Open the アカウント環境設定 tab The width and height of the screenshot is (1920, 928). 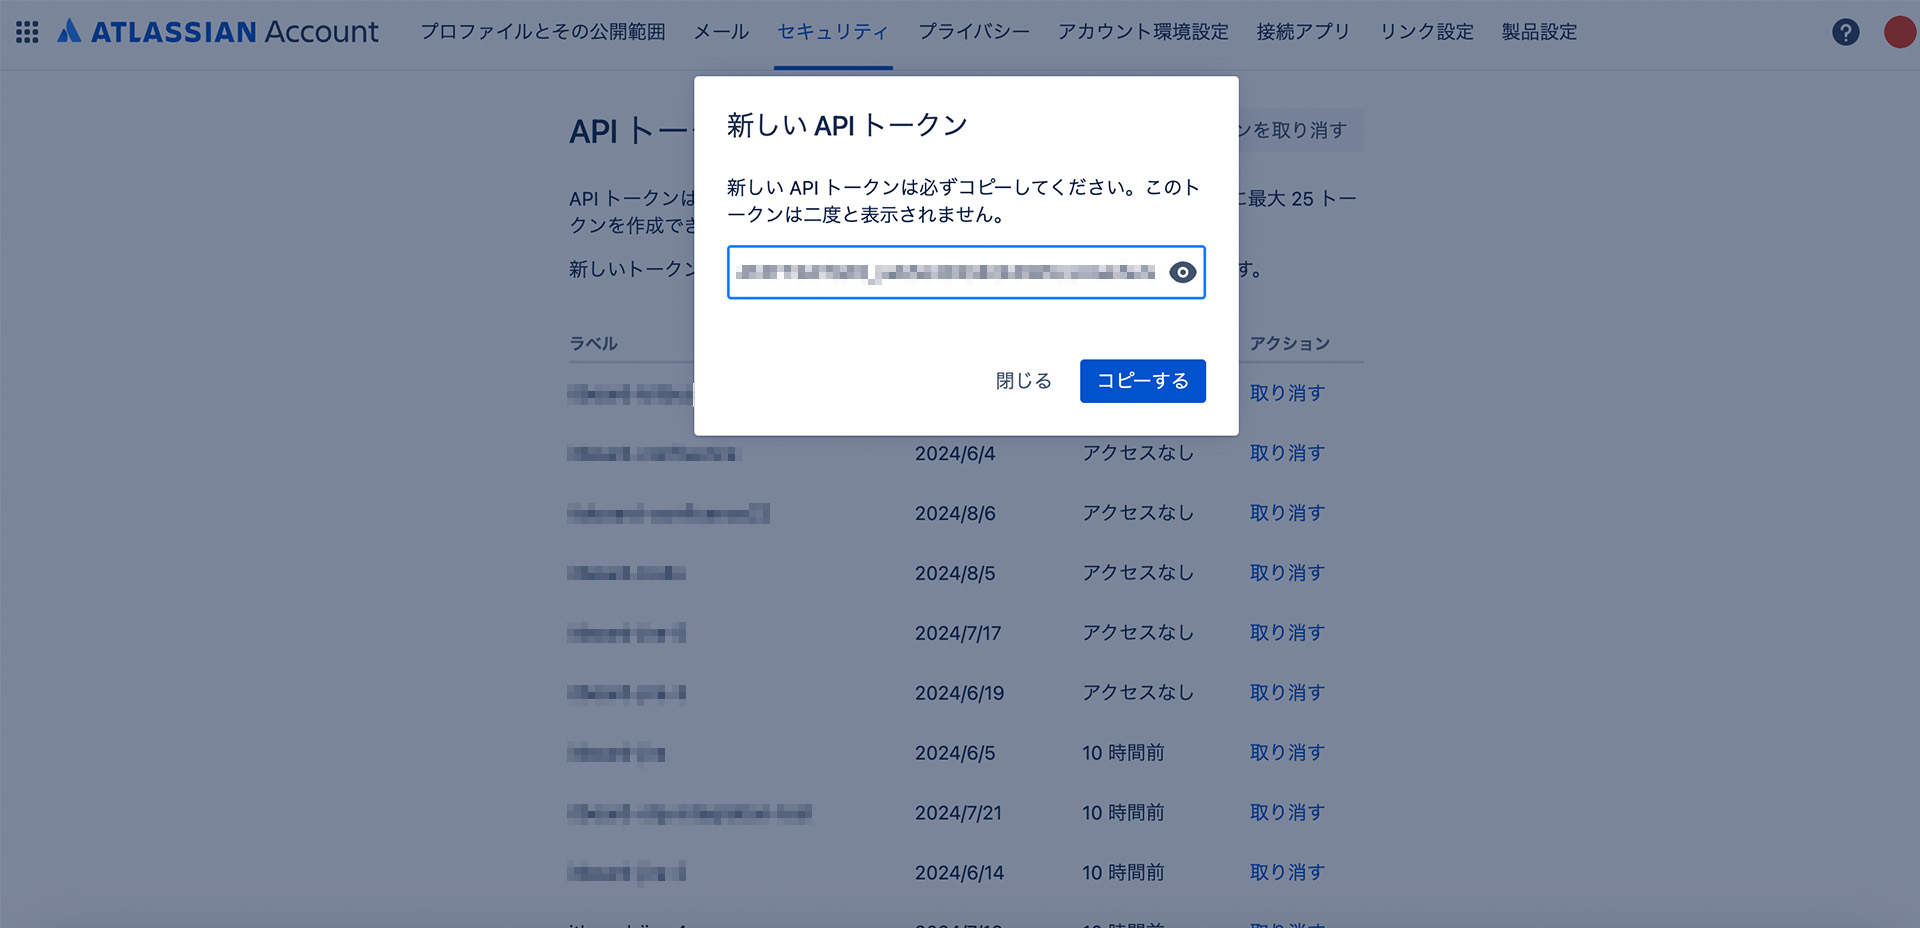pyautogui.click(x=1143, y=32)
